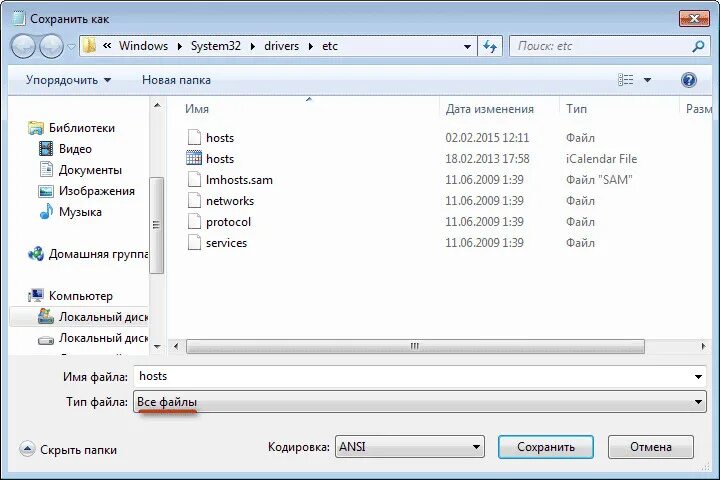
Task: Click the magnifier search icon
Action: pyautogui.click(x=698, y=46)
